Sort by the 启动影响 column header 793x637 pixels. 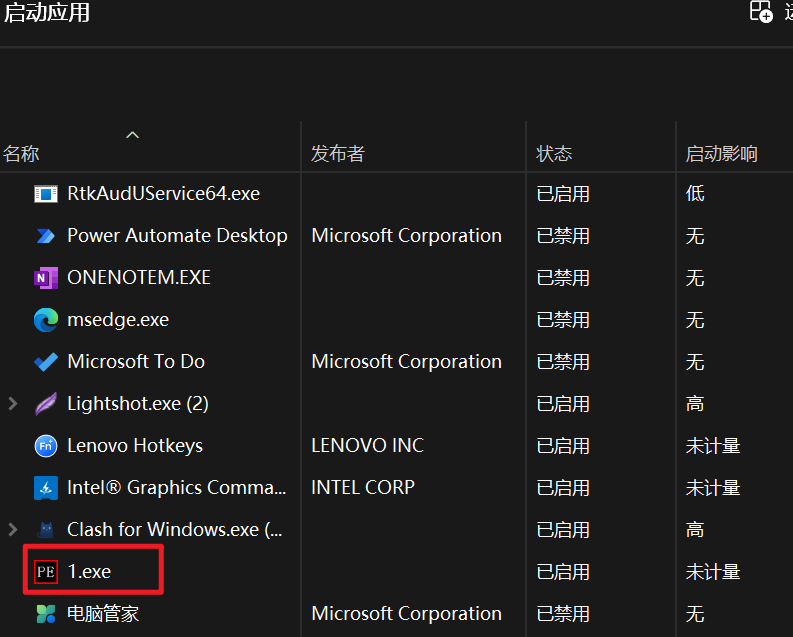721,154
